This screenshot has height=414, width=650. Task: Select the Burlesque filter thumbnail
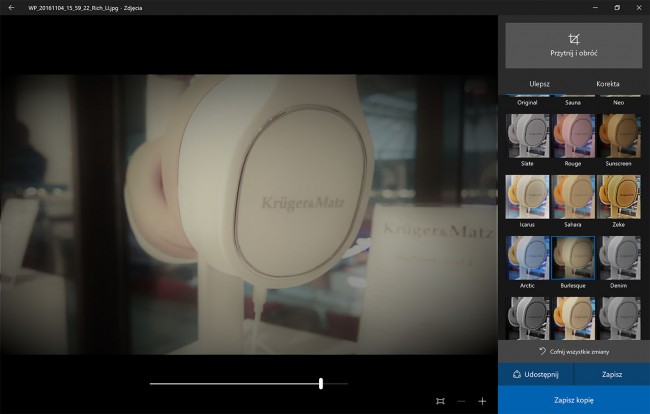(573, 258)
